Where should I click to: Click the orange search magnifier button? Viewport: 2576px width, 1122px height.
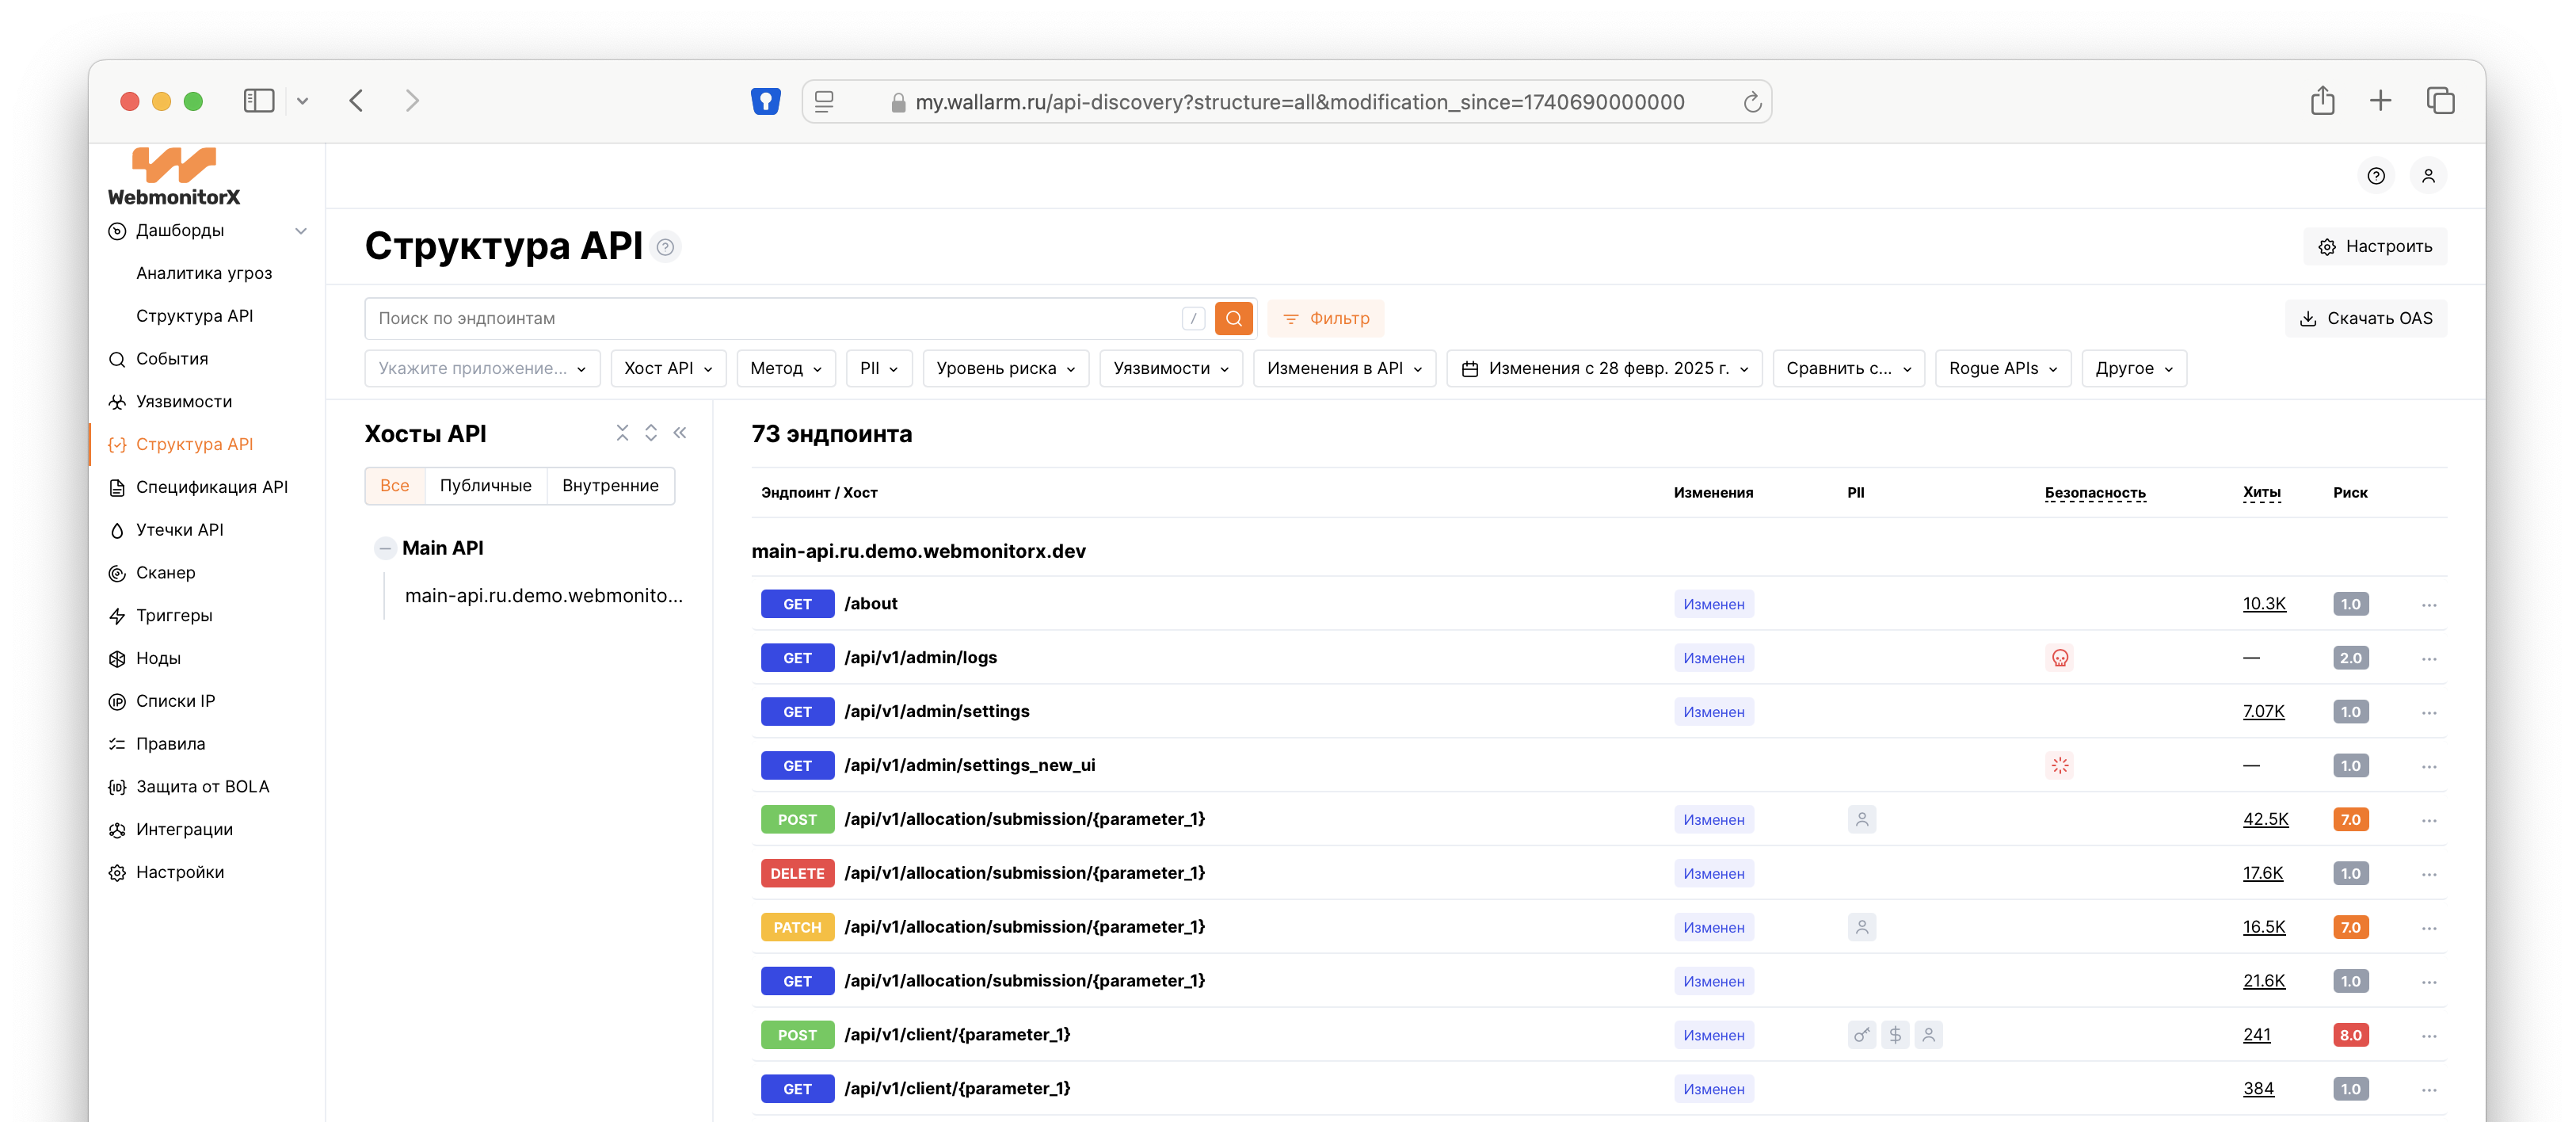click(x=1233, y=318)
